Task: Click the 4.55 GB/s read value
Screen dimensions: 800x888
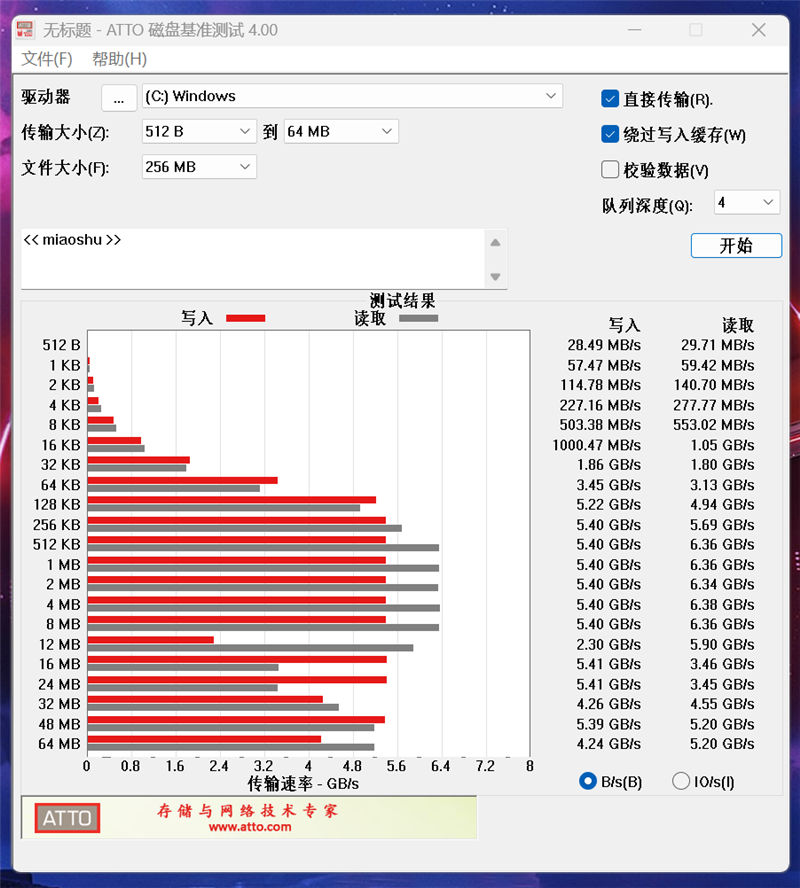Action: tap(722, 704)
